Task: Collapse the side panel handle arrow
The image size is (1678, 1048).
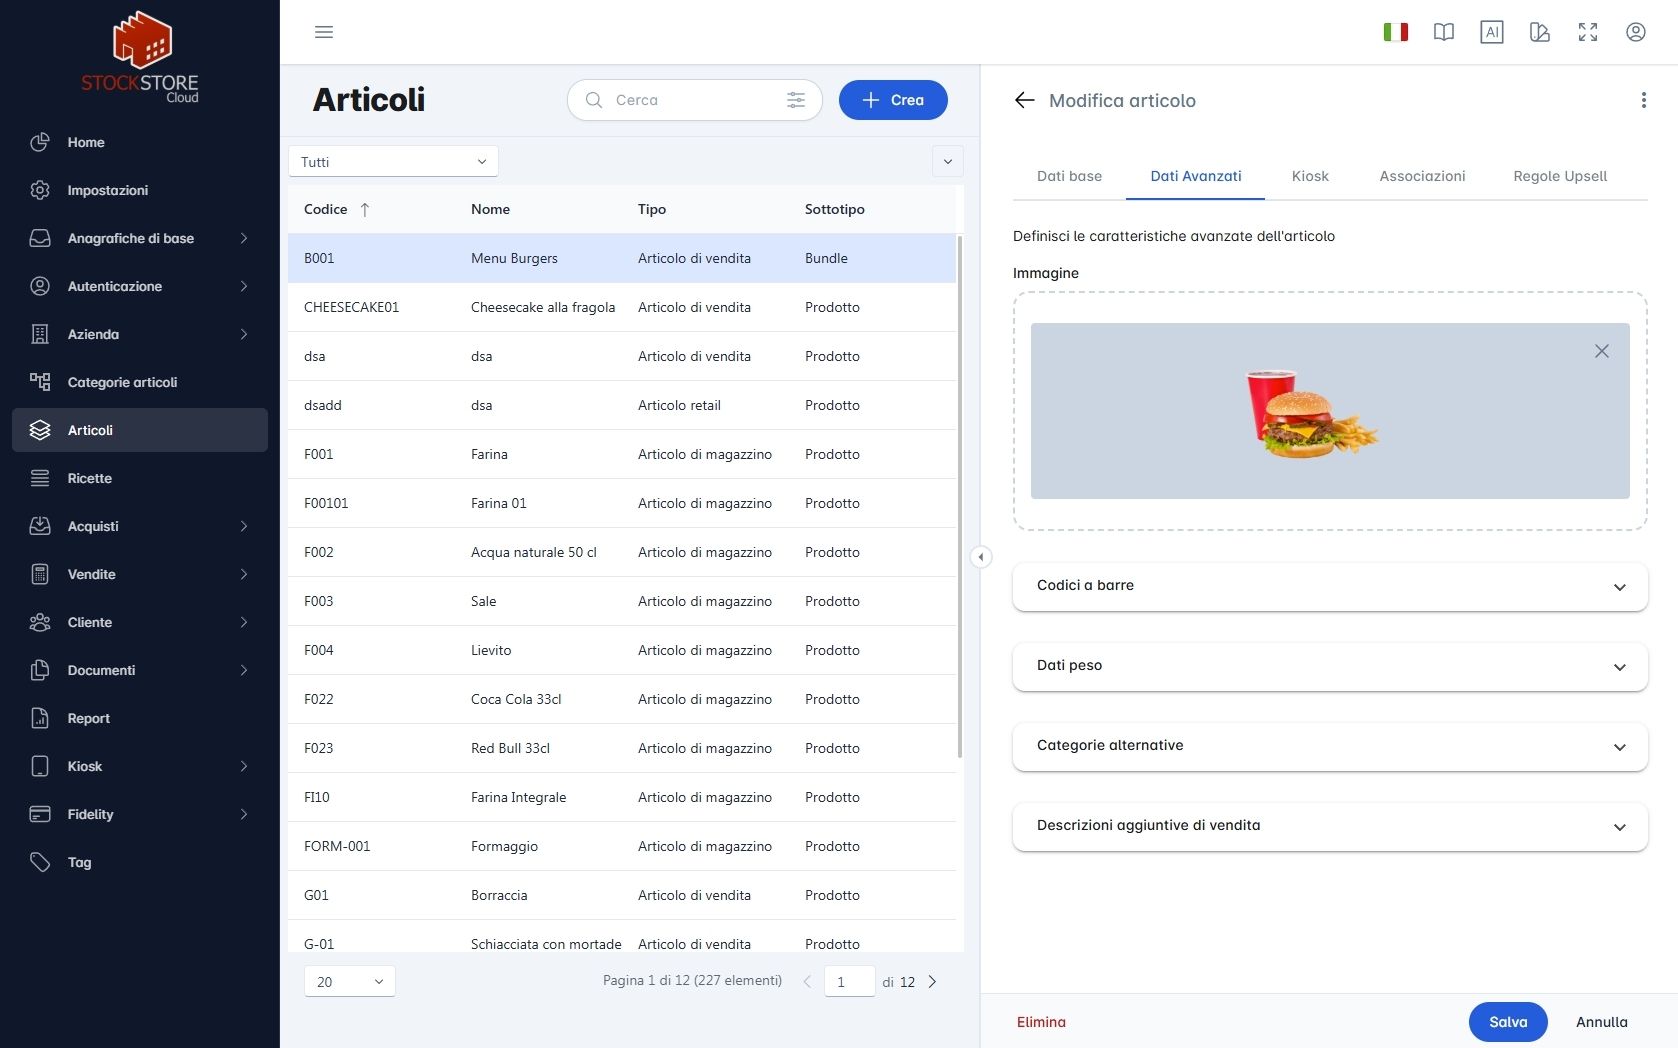Action: coord(981,557)
